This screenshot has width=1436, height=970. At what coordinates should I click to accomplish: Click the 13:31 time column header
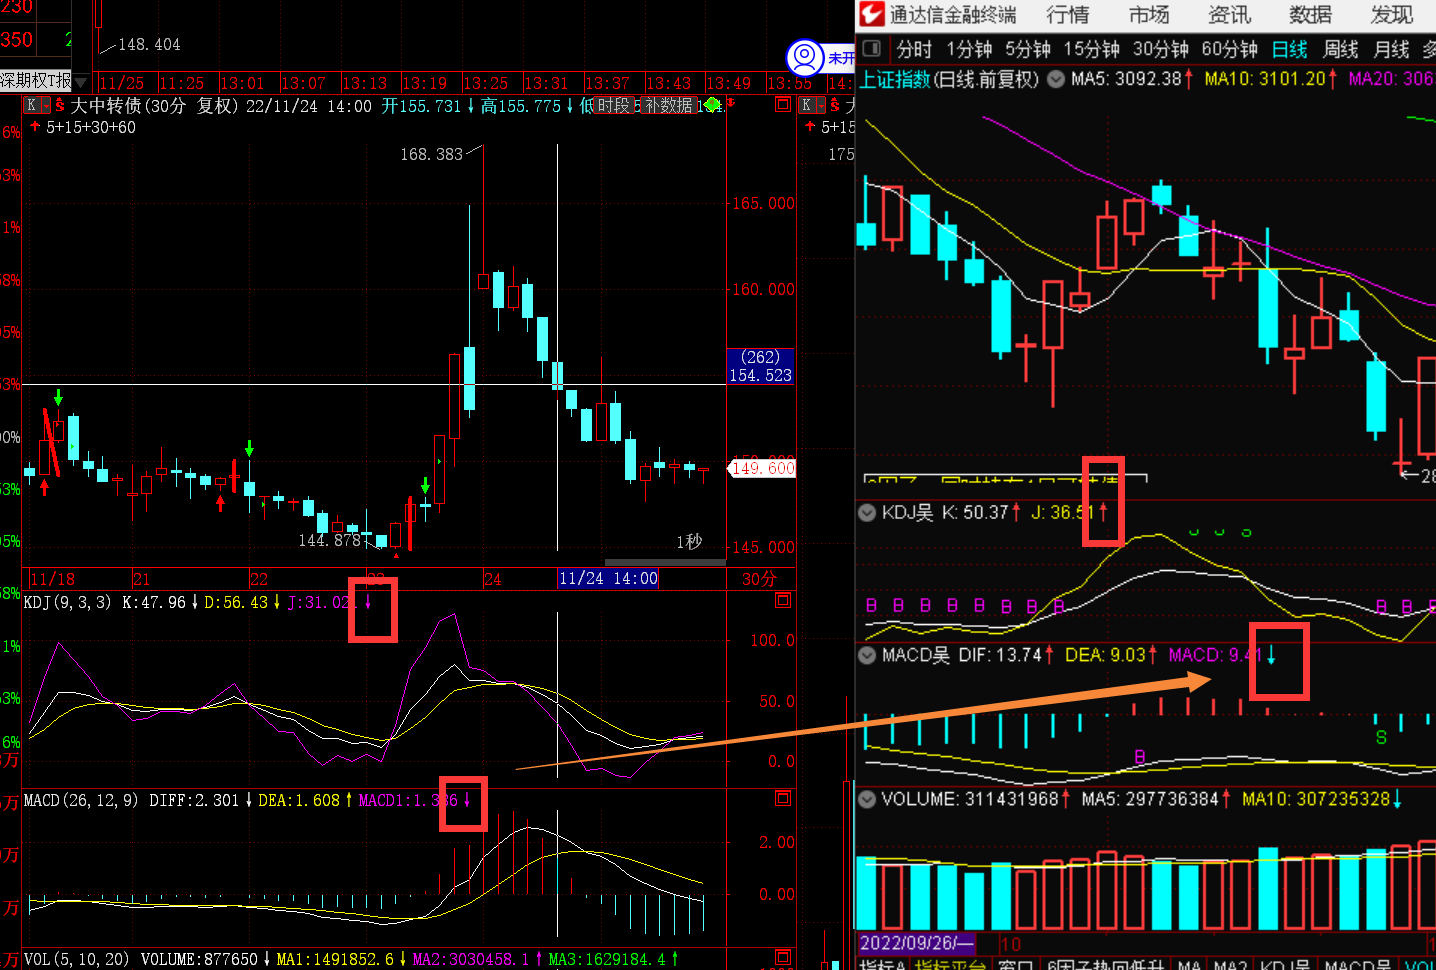546,83
